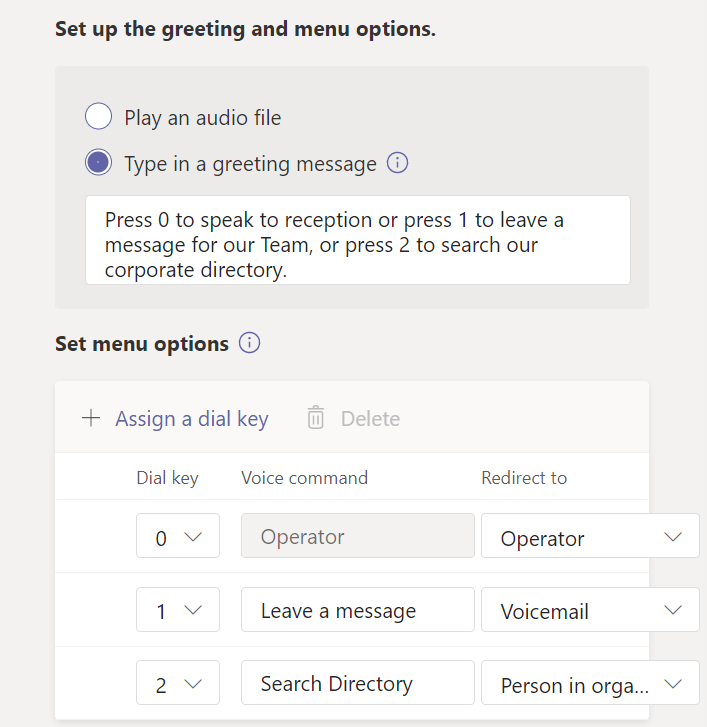
Task: Select the Play an audio file option
Action: 99,118
